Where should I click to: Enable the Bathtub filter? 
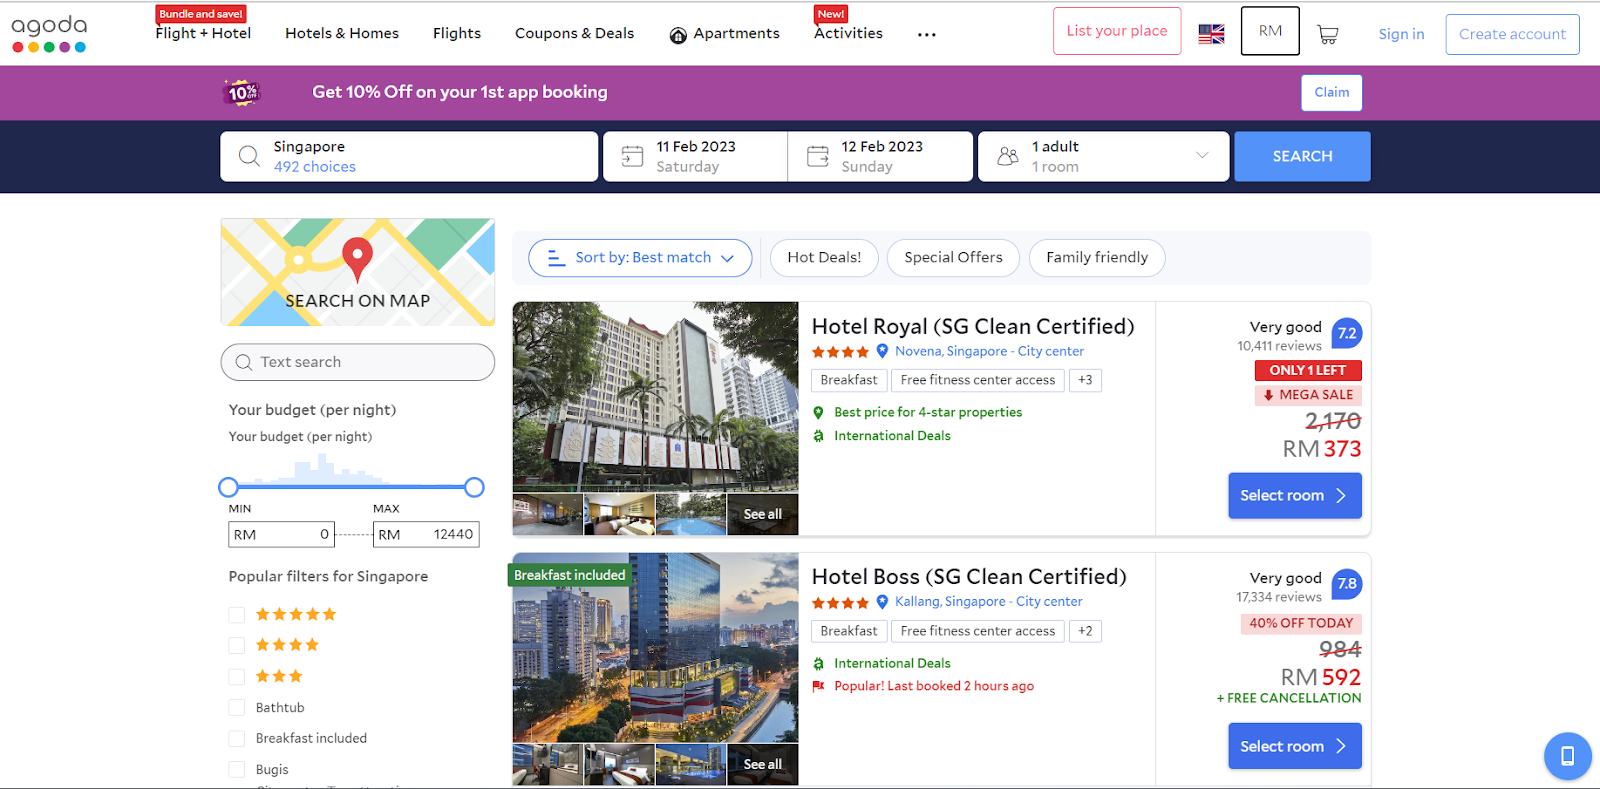click(237, 708)
